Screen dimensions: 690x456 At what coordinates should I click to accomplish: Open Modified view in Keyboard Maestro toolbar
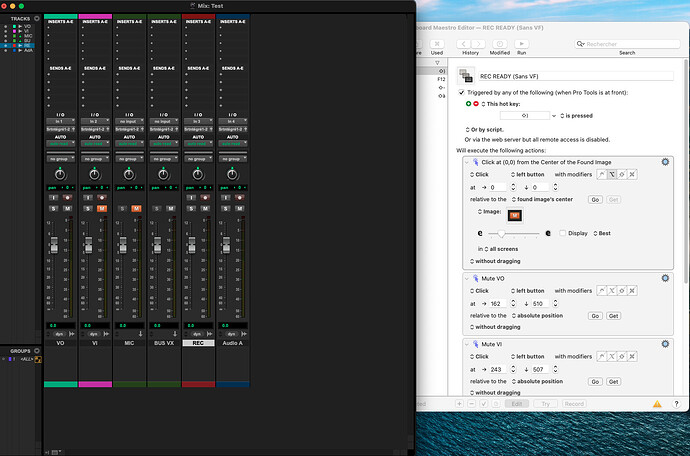pos(499,44)
